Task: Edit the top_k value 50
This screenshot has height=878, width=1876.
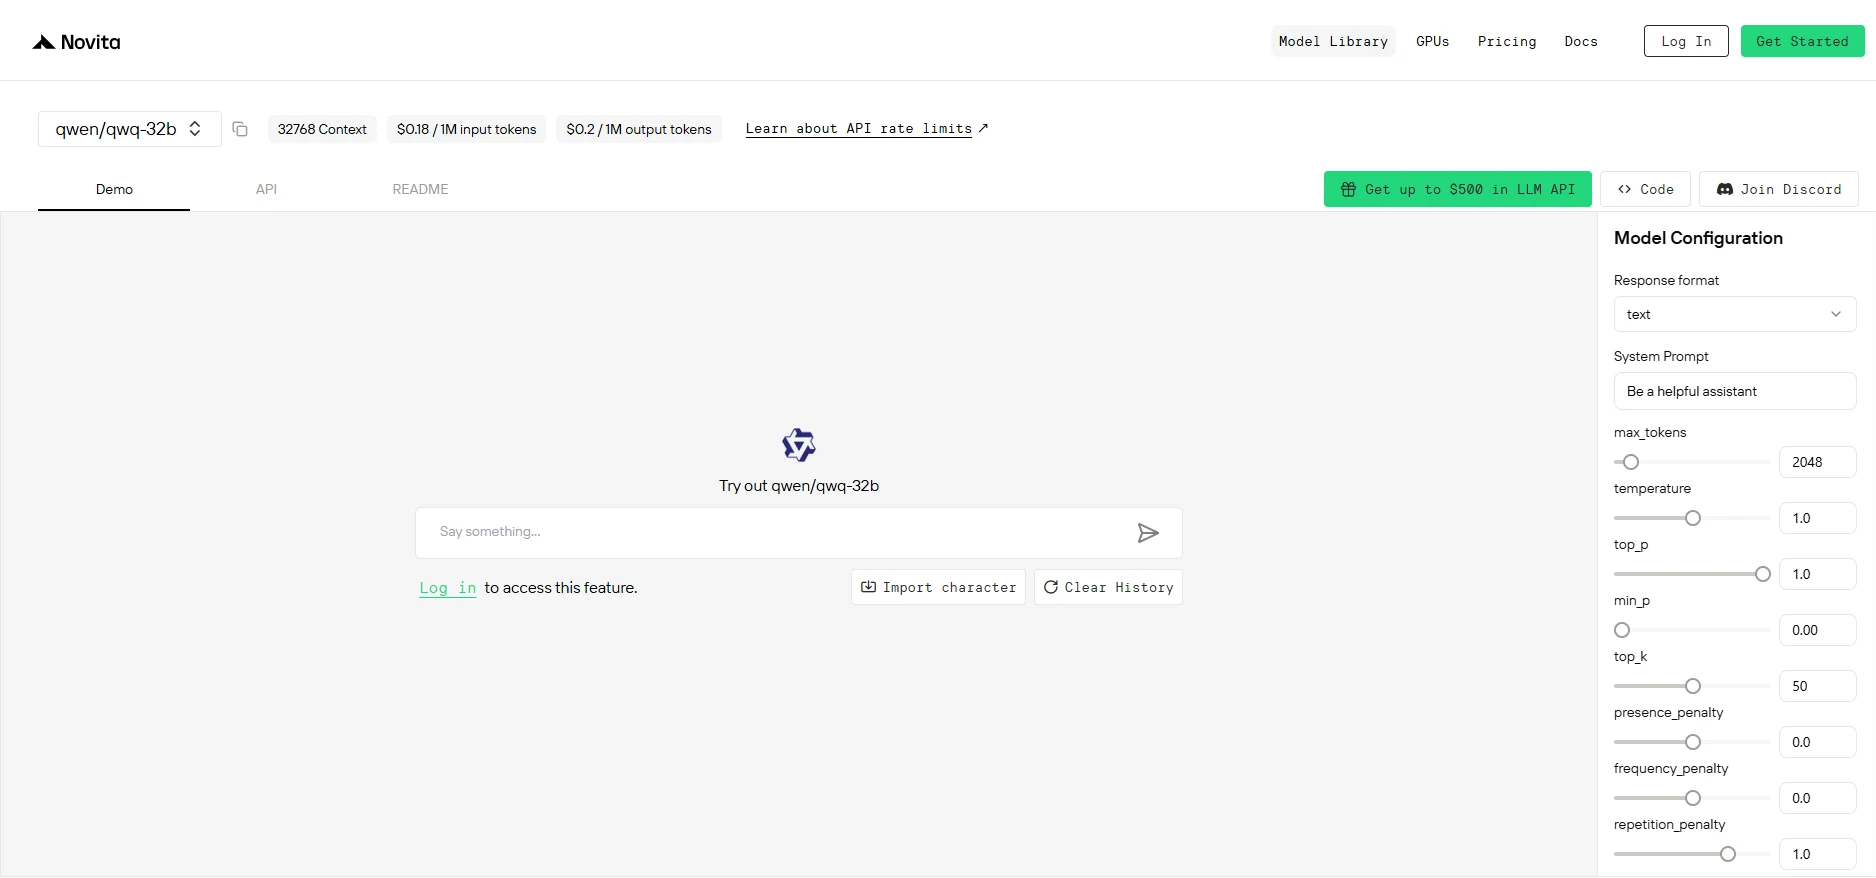Action: [1818, 686]
